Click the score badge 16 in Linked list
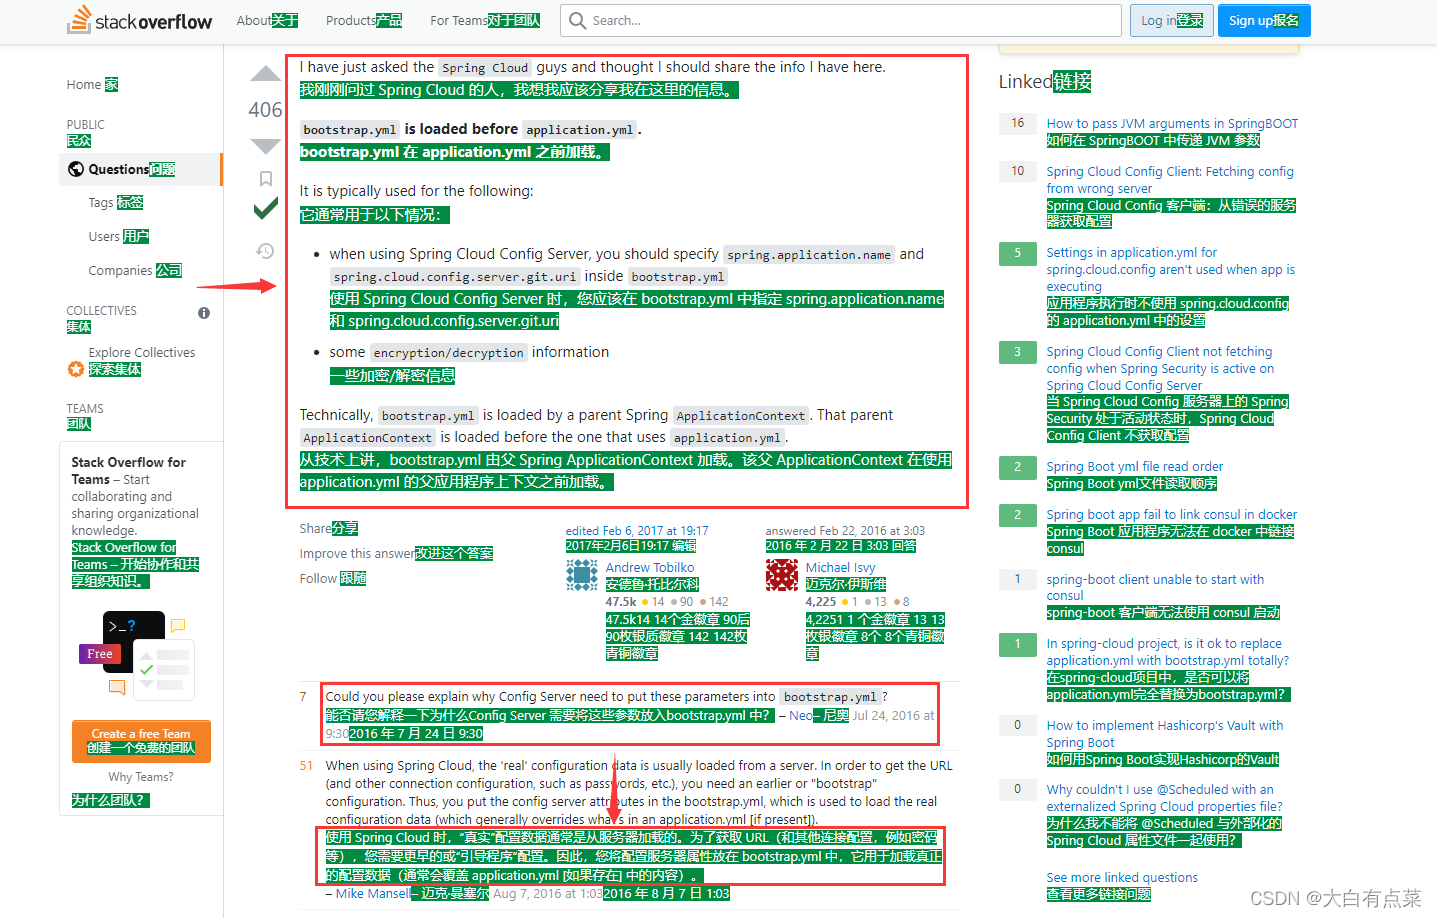Viewport: 1437px width, 918px height. [x=1017, y=123]
